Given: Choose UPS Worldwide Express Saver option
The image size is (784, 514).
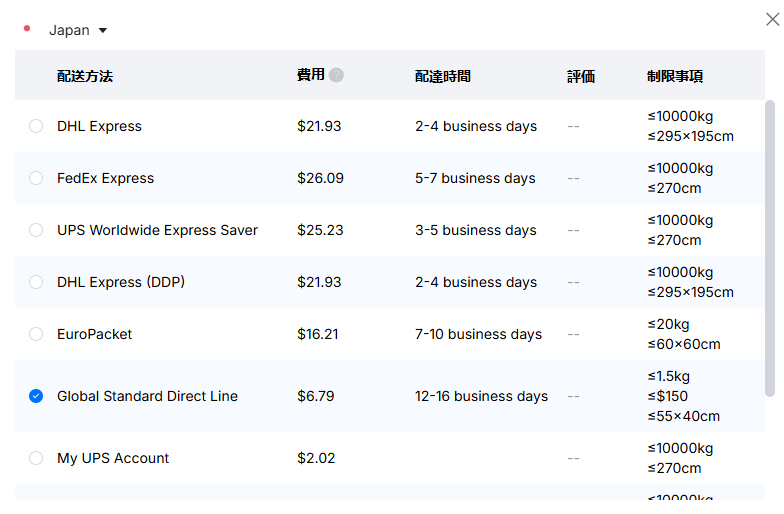Looking at the screenshot, I should [36, 230].
